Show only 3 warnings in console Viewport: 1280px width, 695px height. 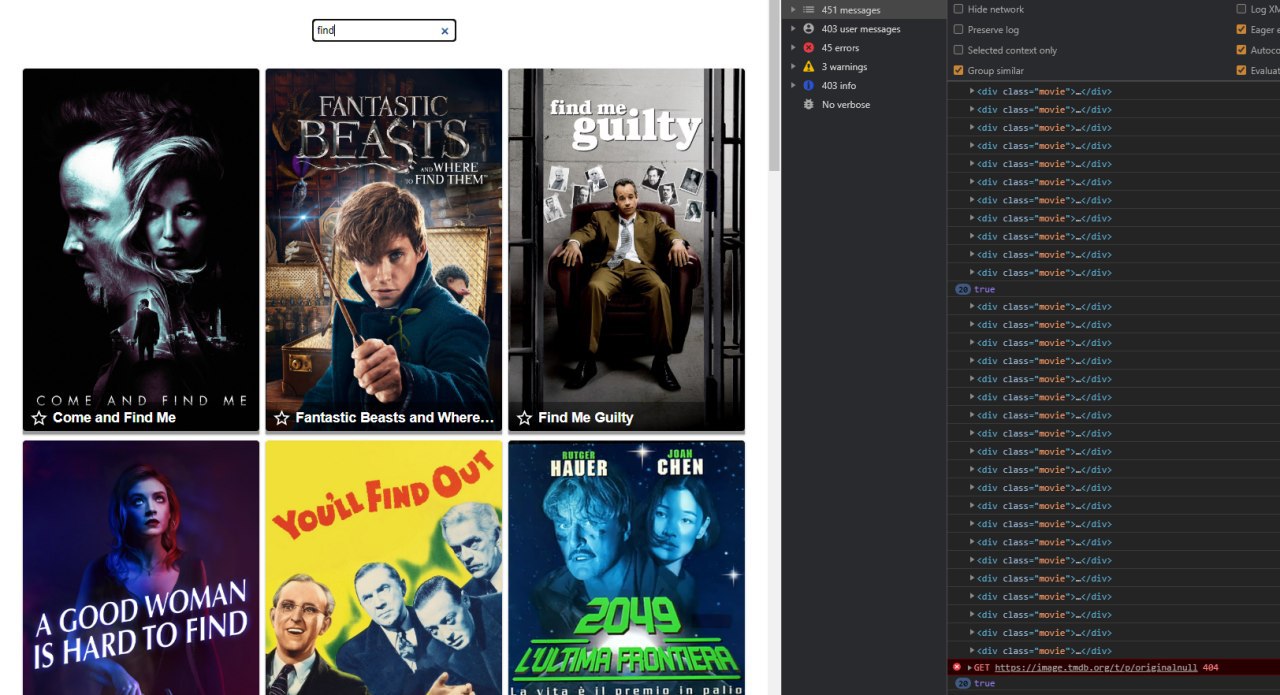click(x=864, y=67)
